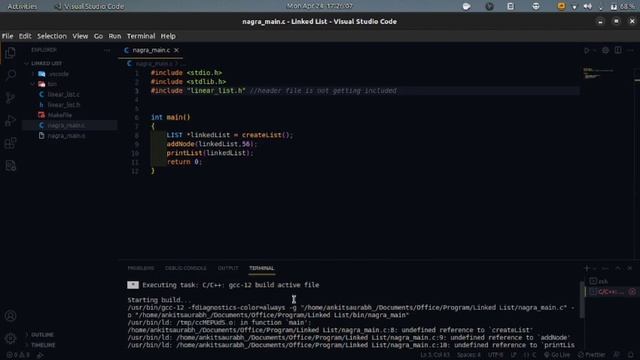Screen dimensions: 640x360
Task: Open the Terminal menu
Action: click(x=141, y=36)
